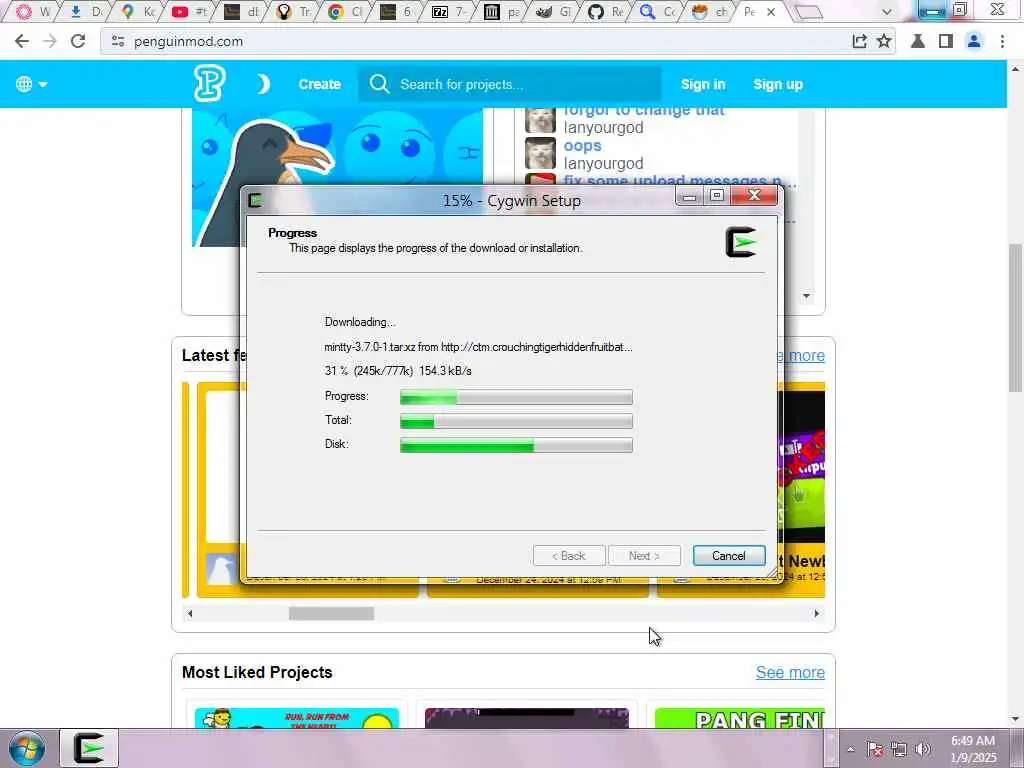This screenshot has height=768, width=1024.
Task: Click the right arrow of featured projects scrollbar
Action: coord(816,613)
